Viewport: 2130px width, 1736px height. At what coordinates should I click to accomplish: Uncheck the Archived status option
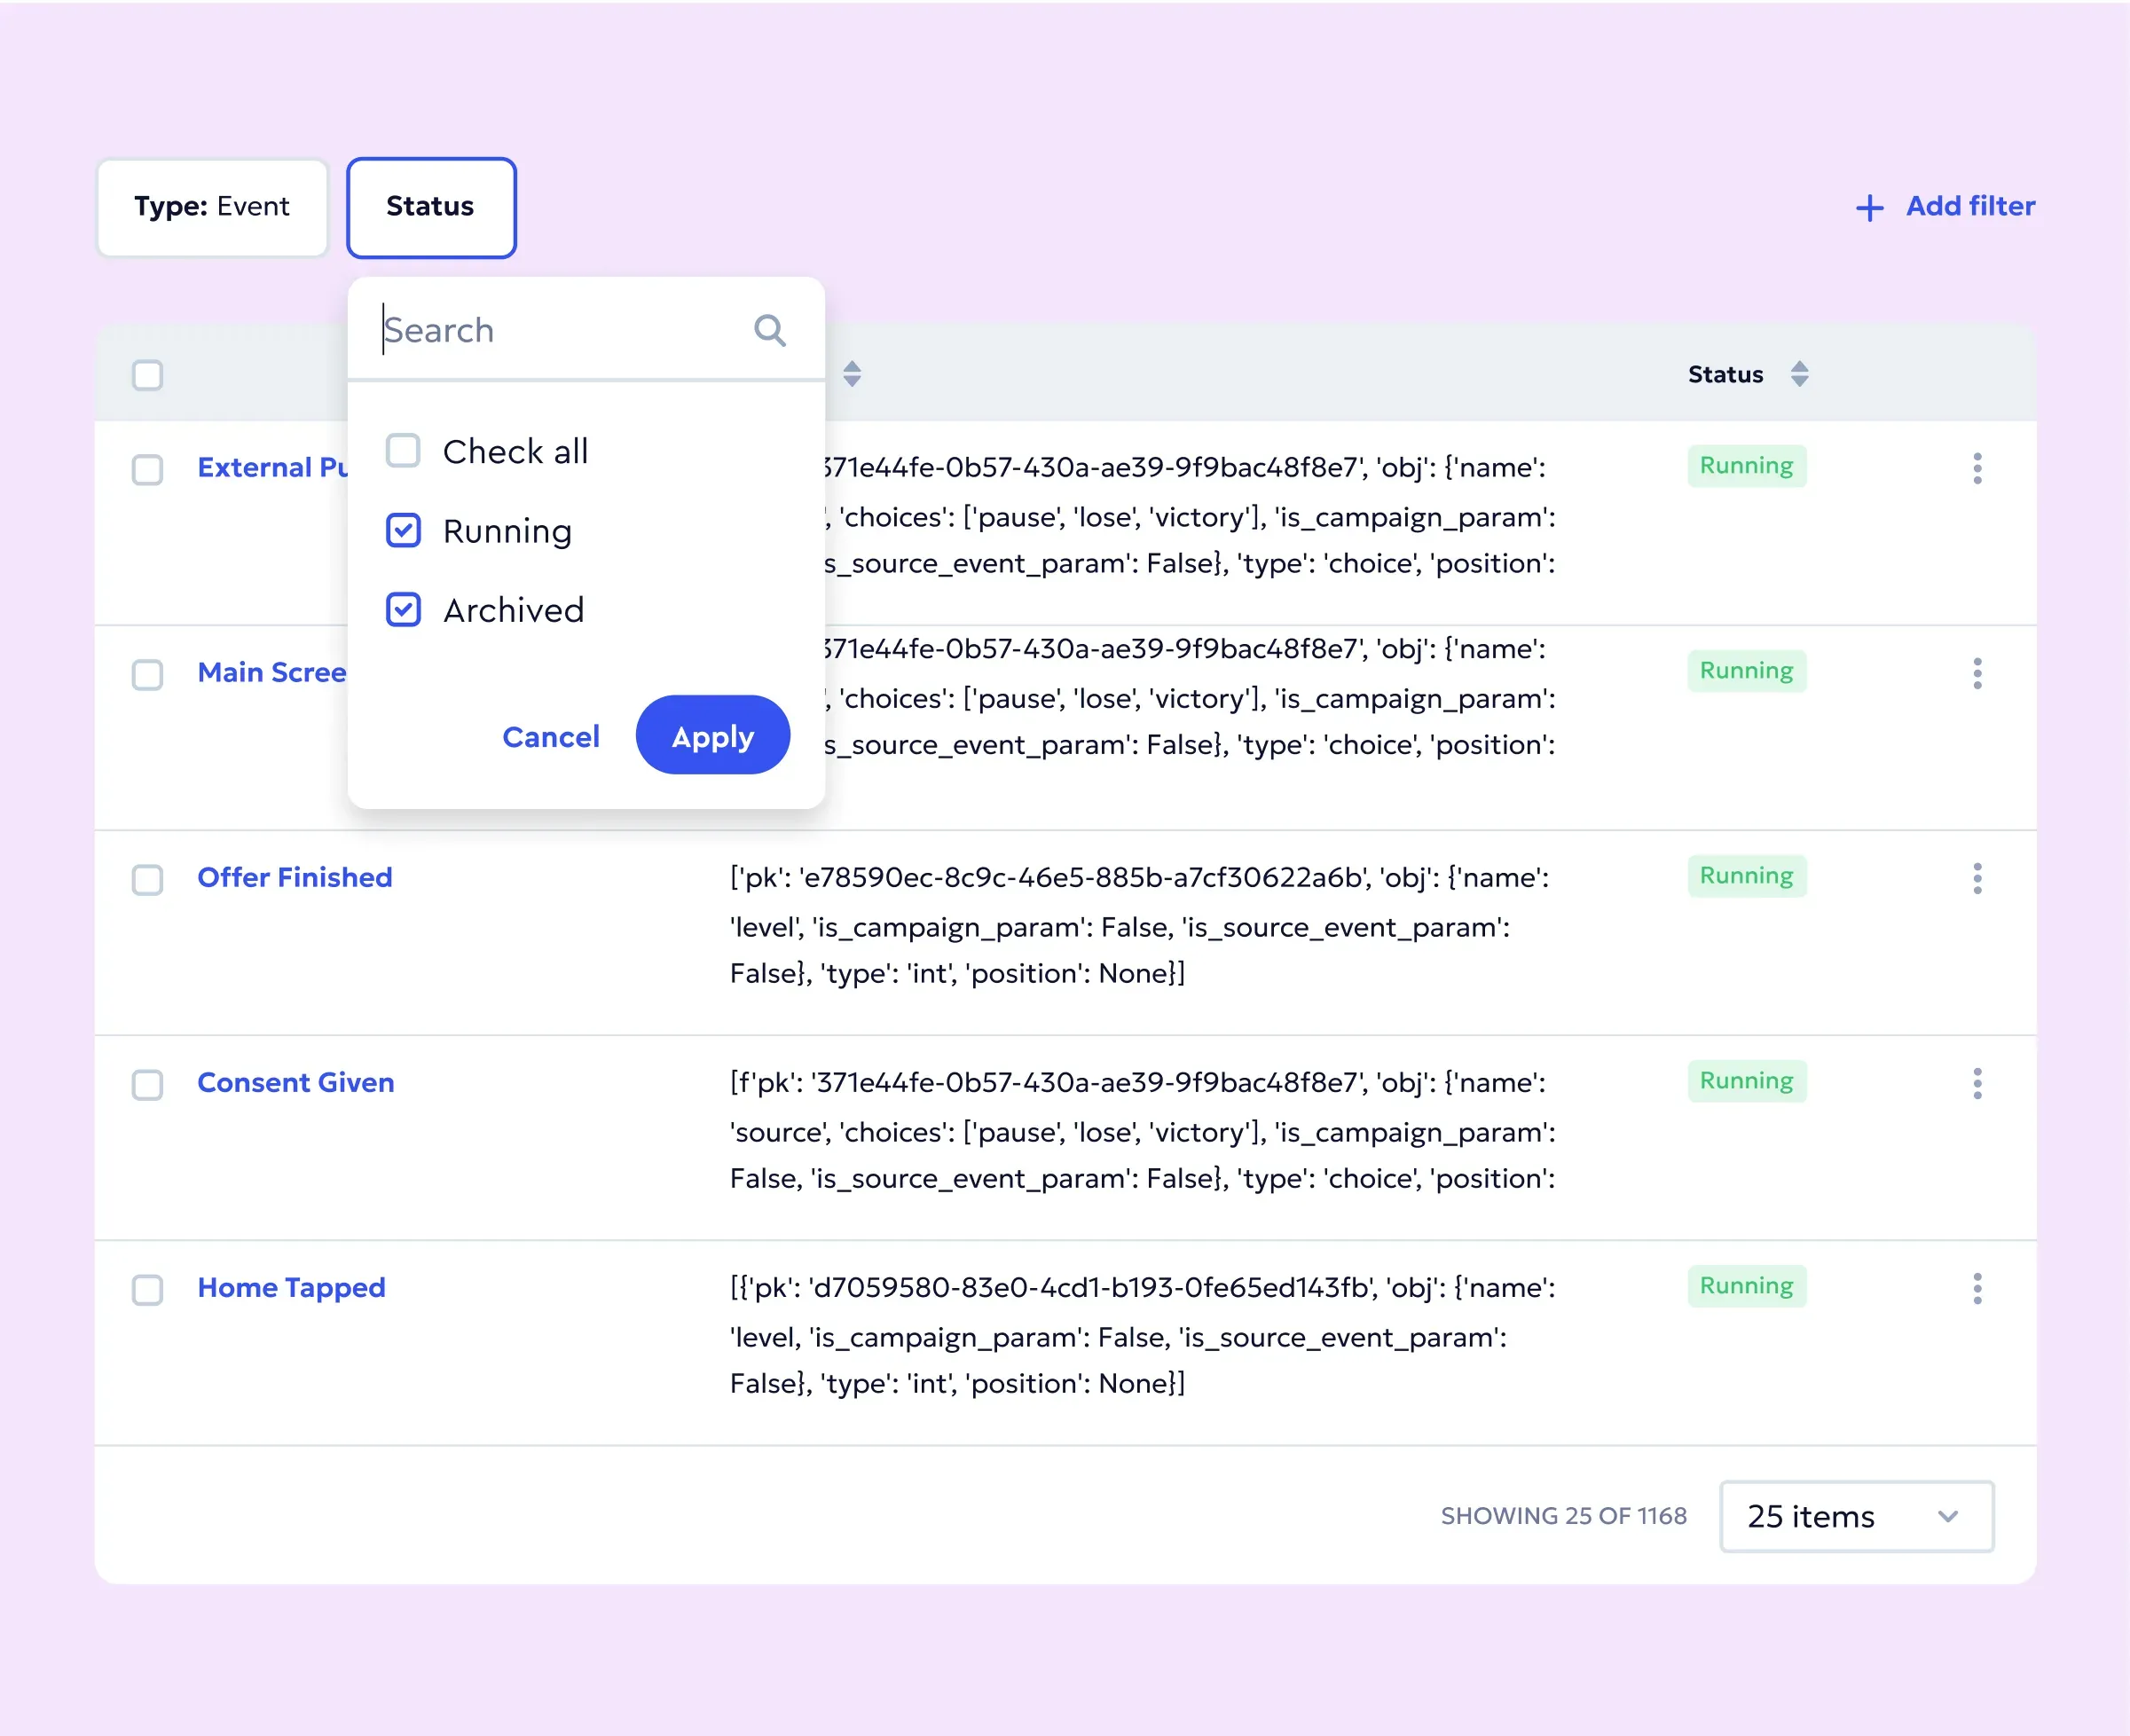pyautogui.click(x=403, y=610)
